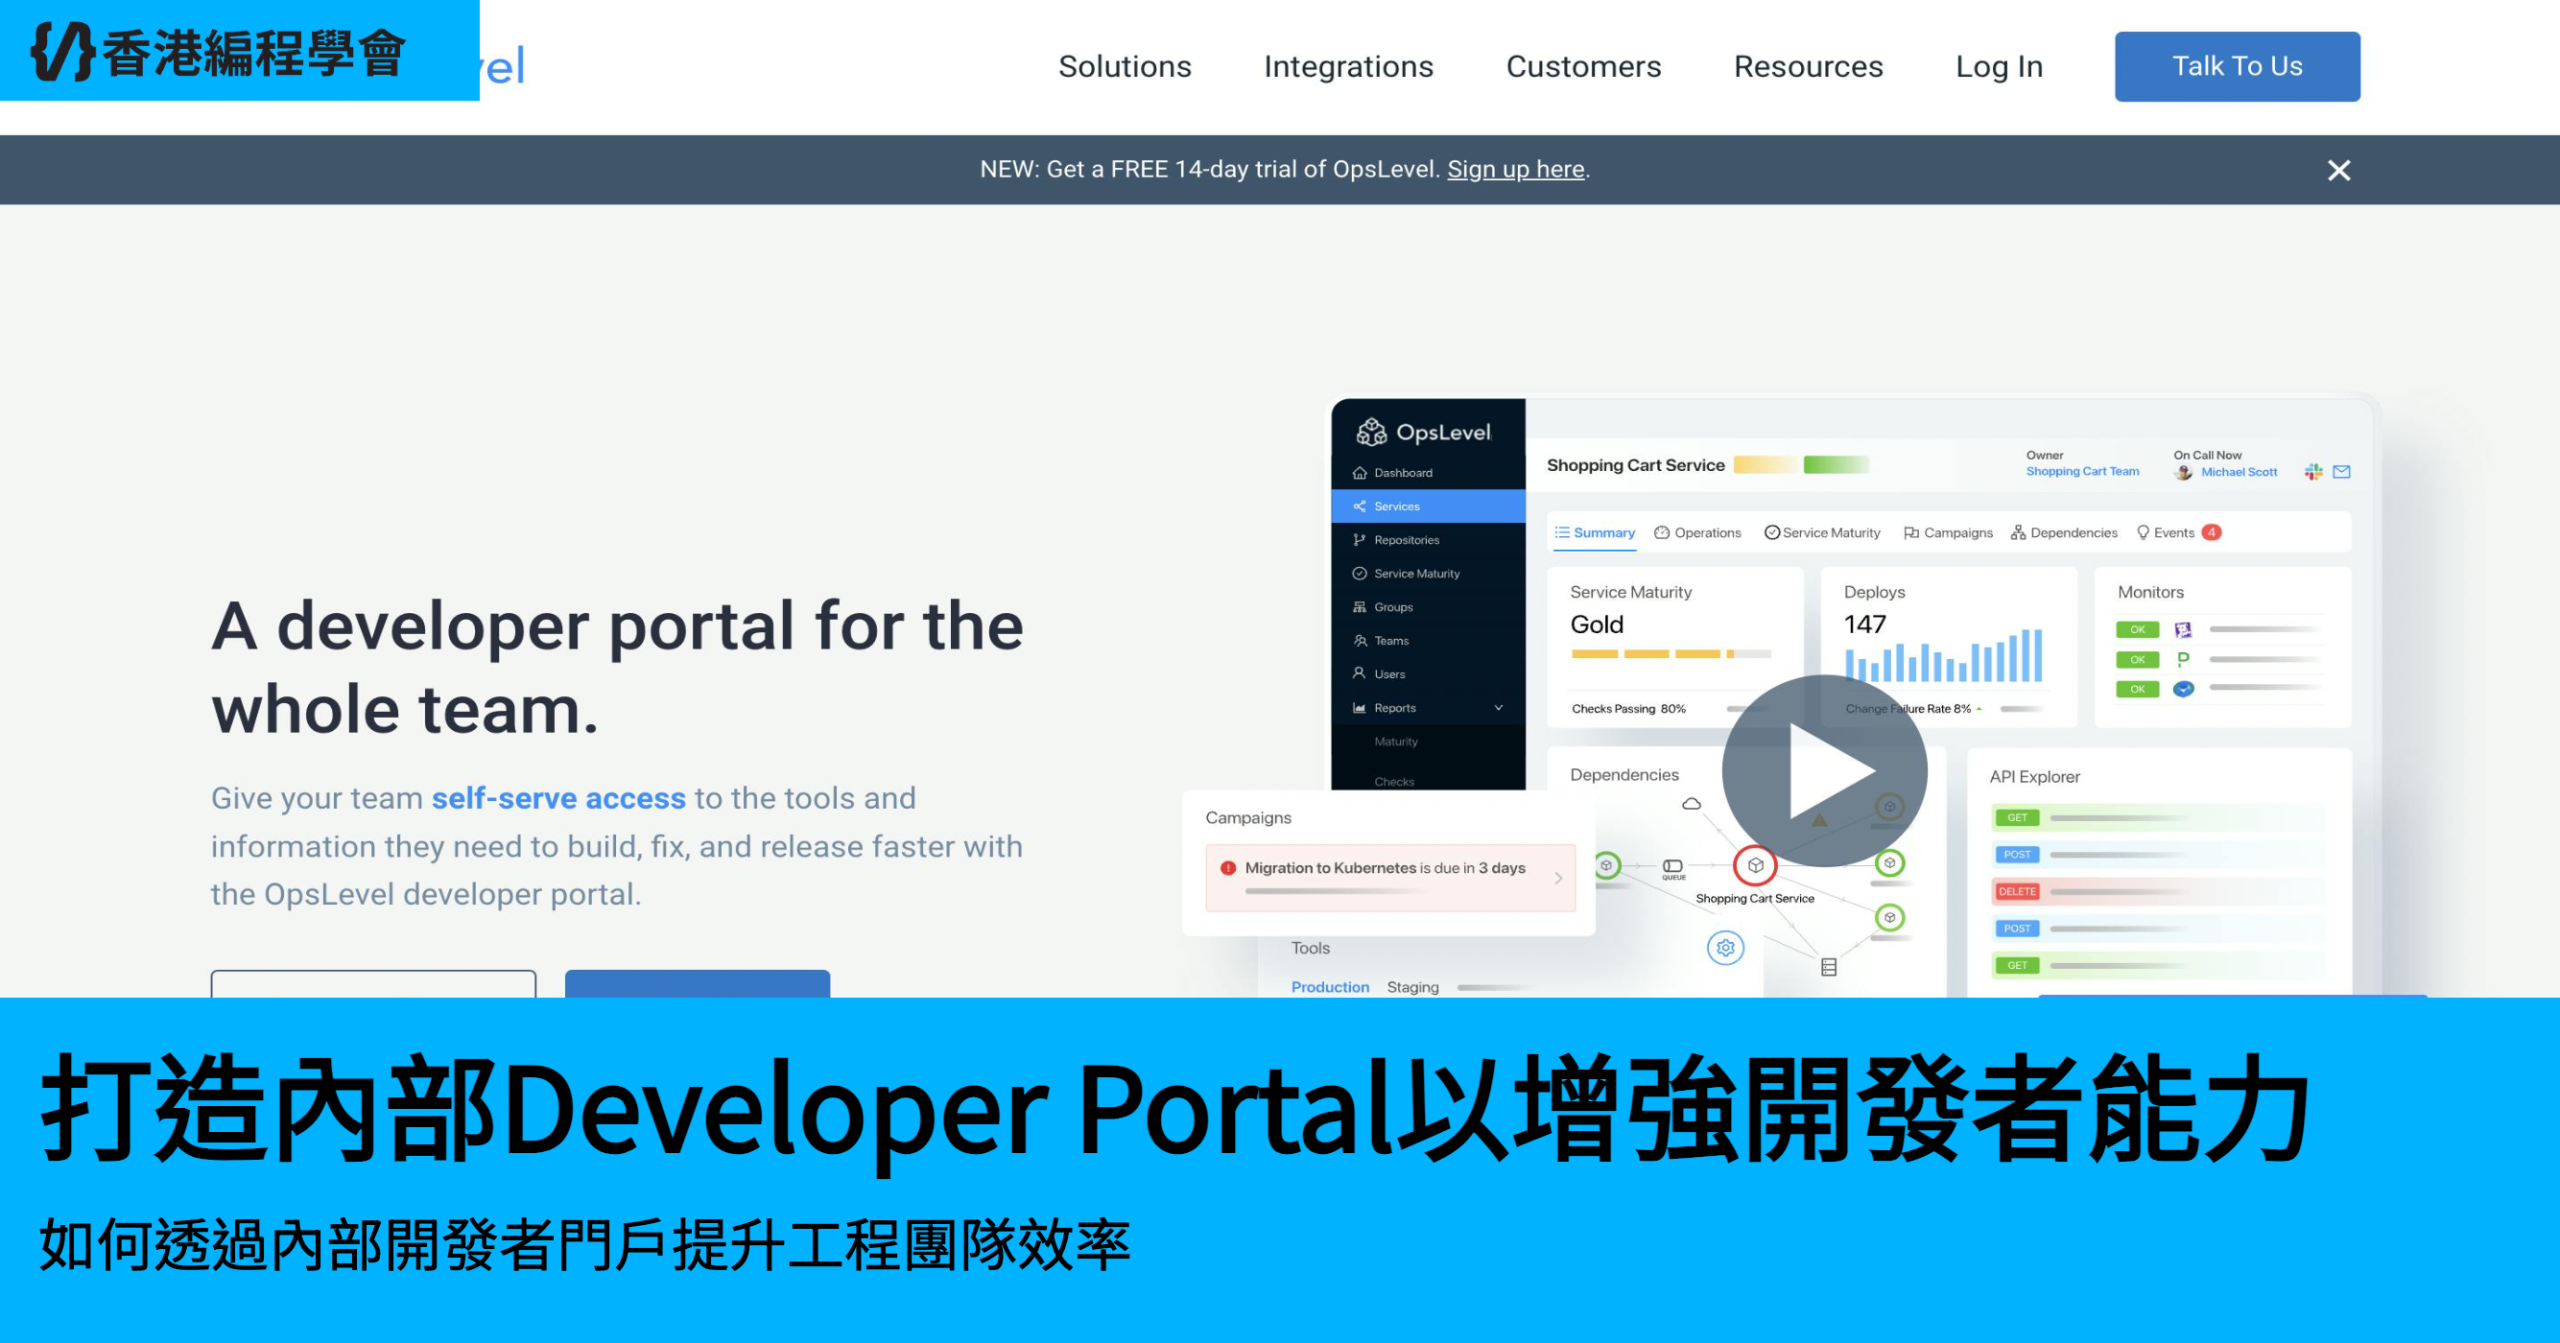This screenshot has width=2560, height=1343.
Task: Click the green bar beside Shopping Cart Service
Action: pyautogui.click(x=1836, y=465)
